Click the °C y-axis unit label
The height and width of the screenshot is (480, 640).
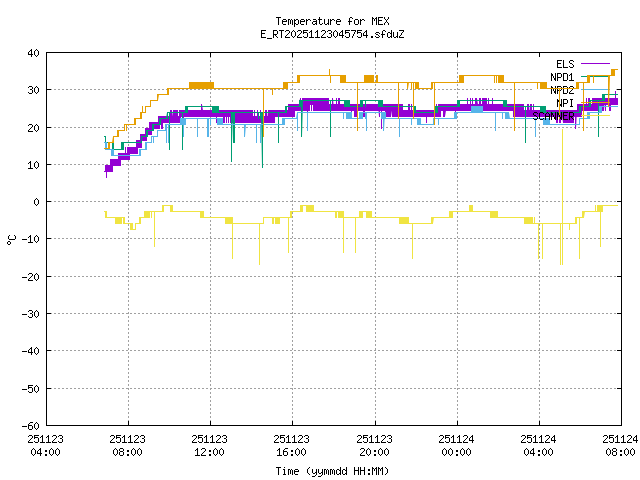point(12,239)
